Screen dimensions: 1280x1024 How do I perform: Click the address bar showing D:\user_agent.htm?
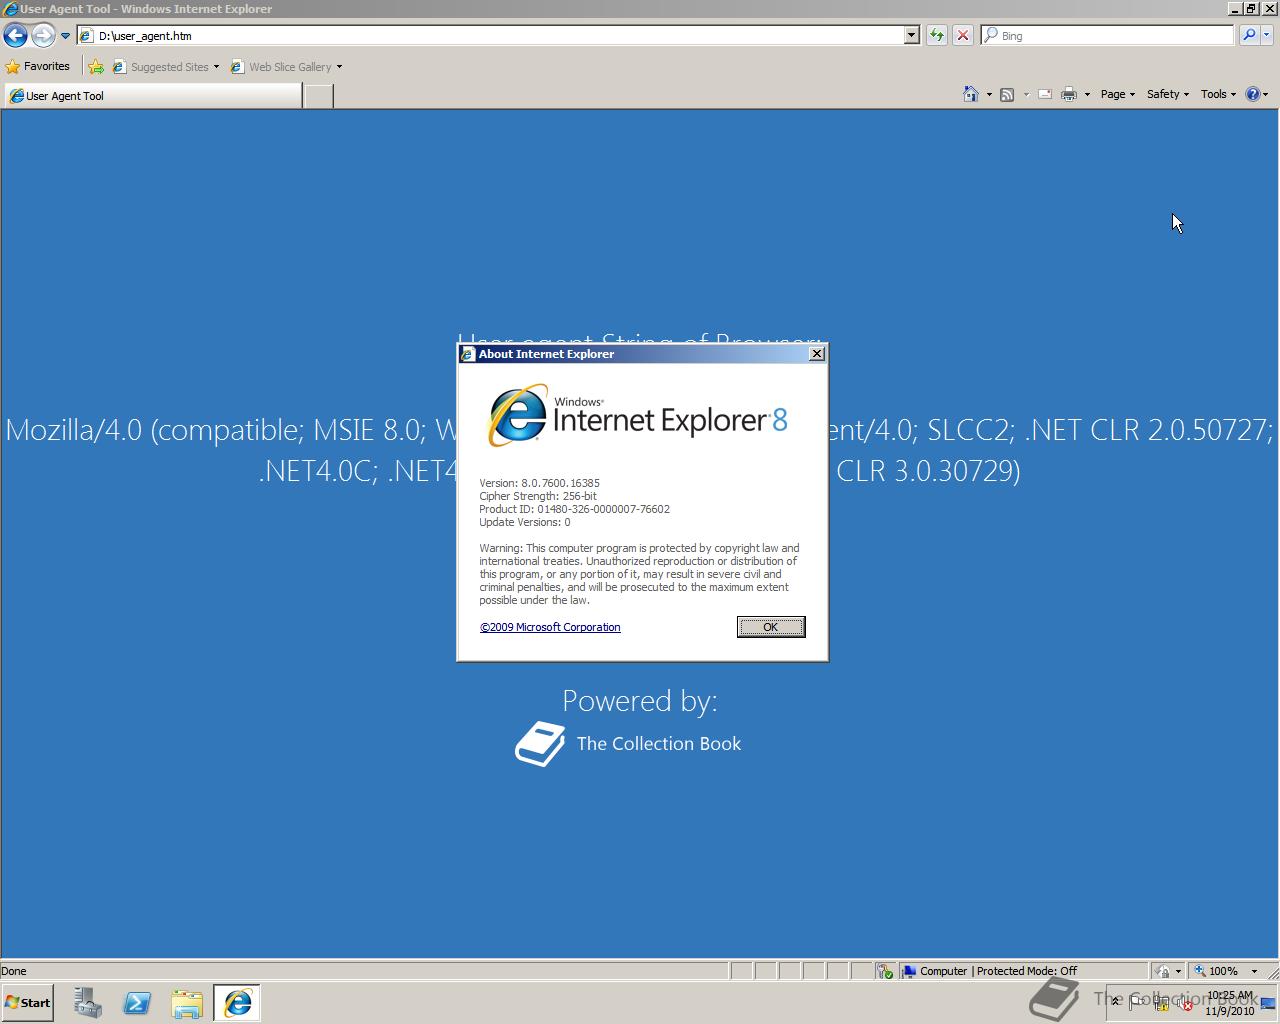coord(490,35)
